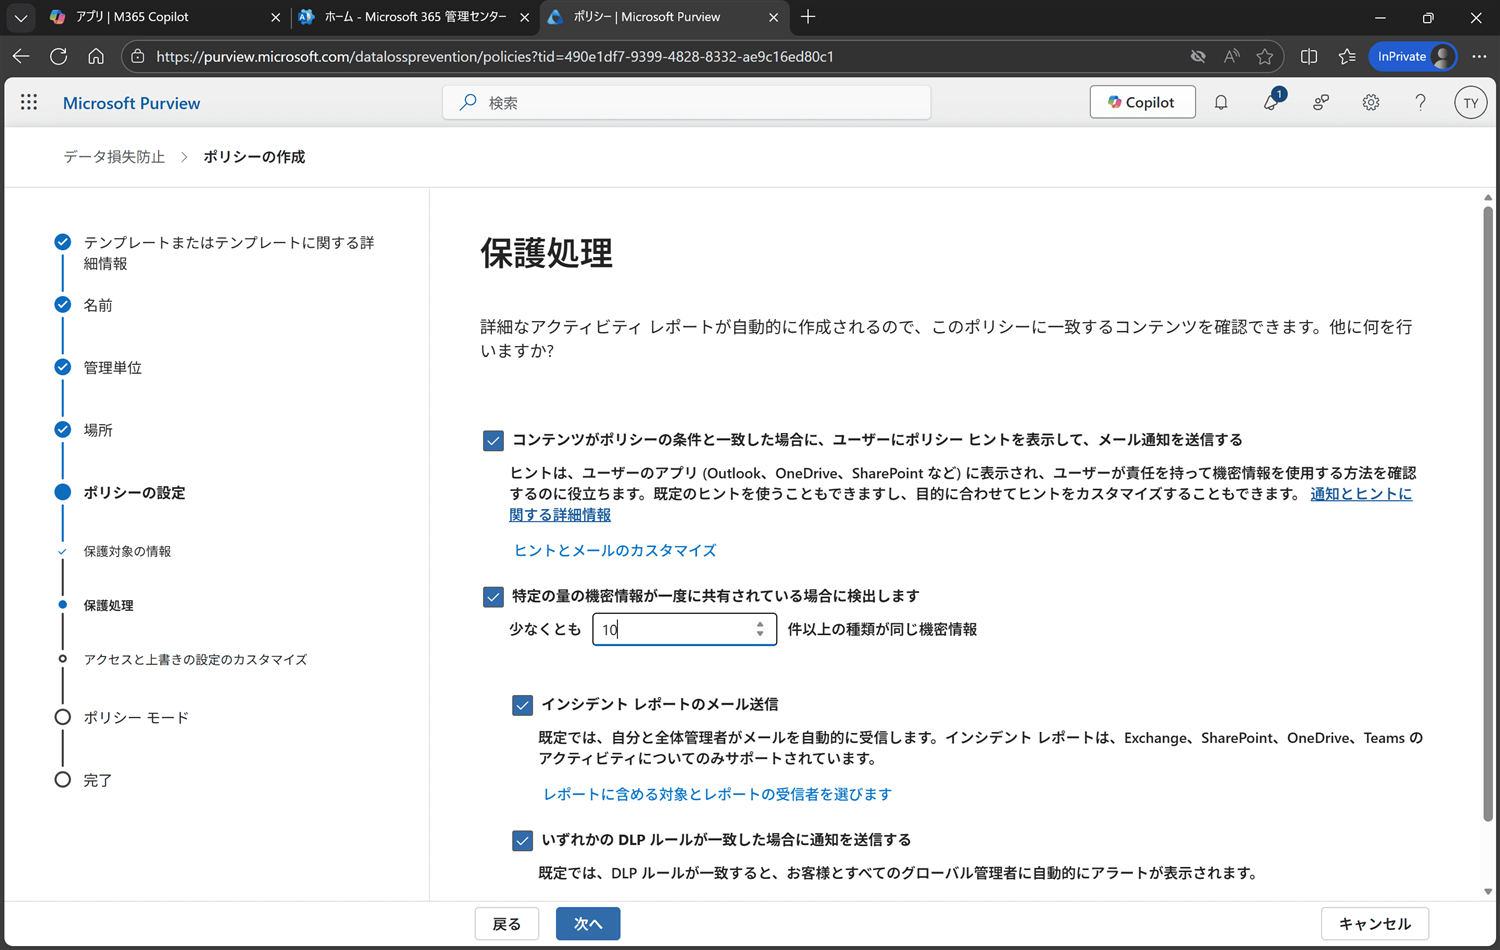Click ヒントとメールのカスタマイズ link
1500x950 pixels.
tap(615, 550)
